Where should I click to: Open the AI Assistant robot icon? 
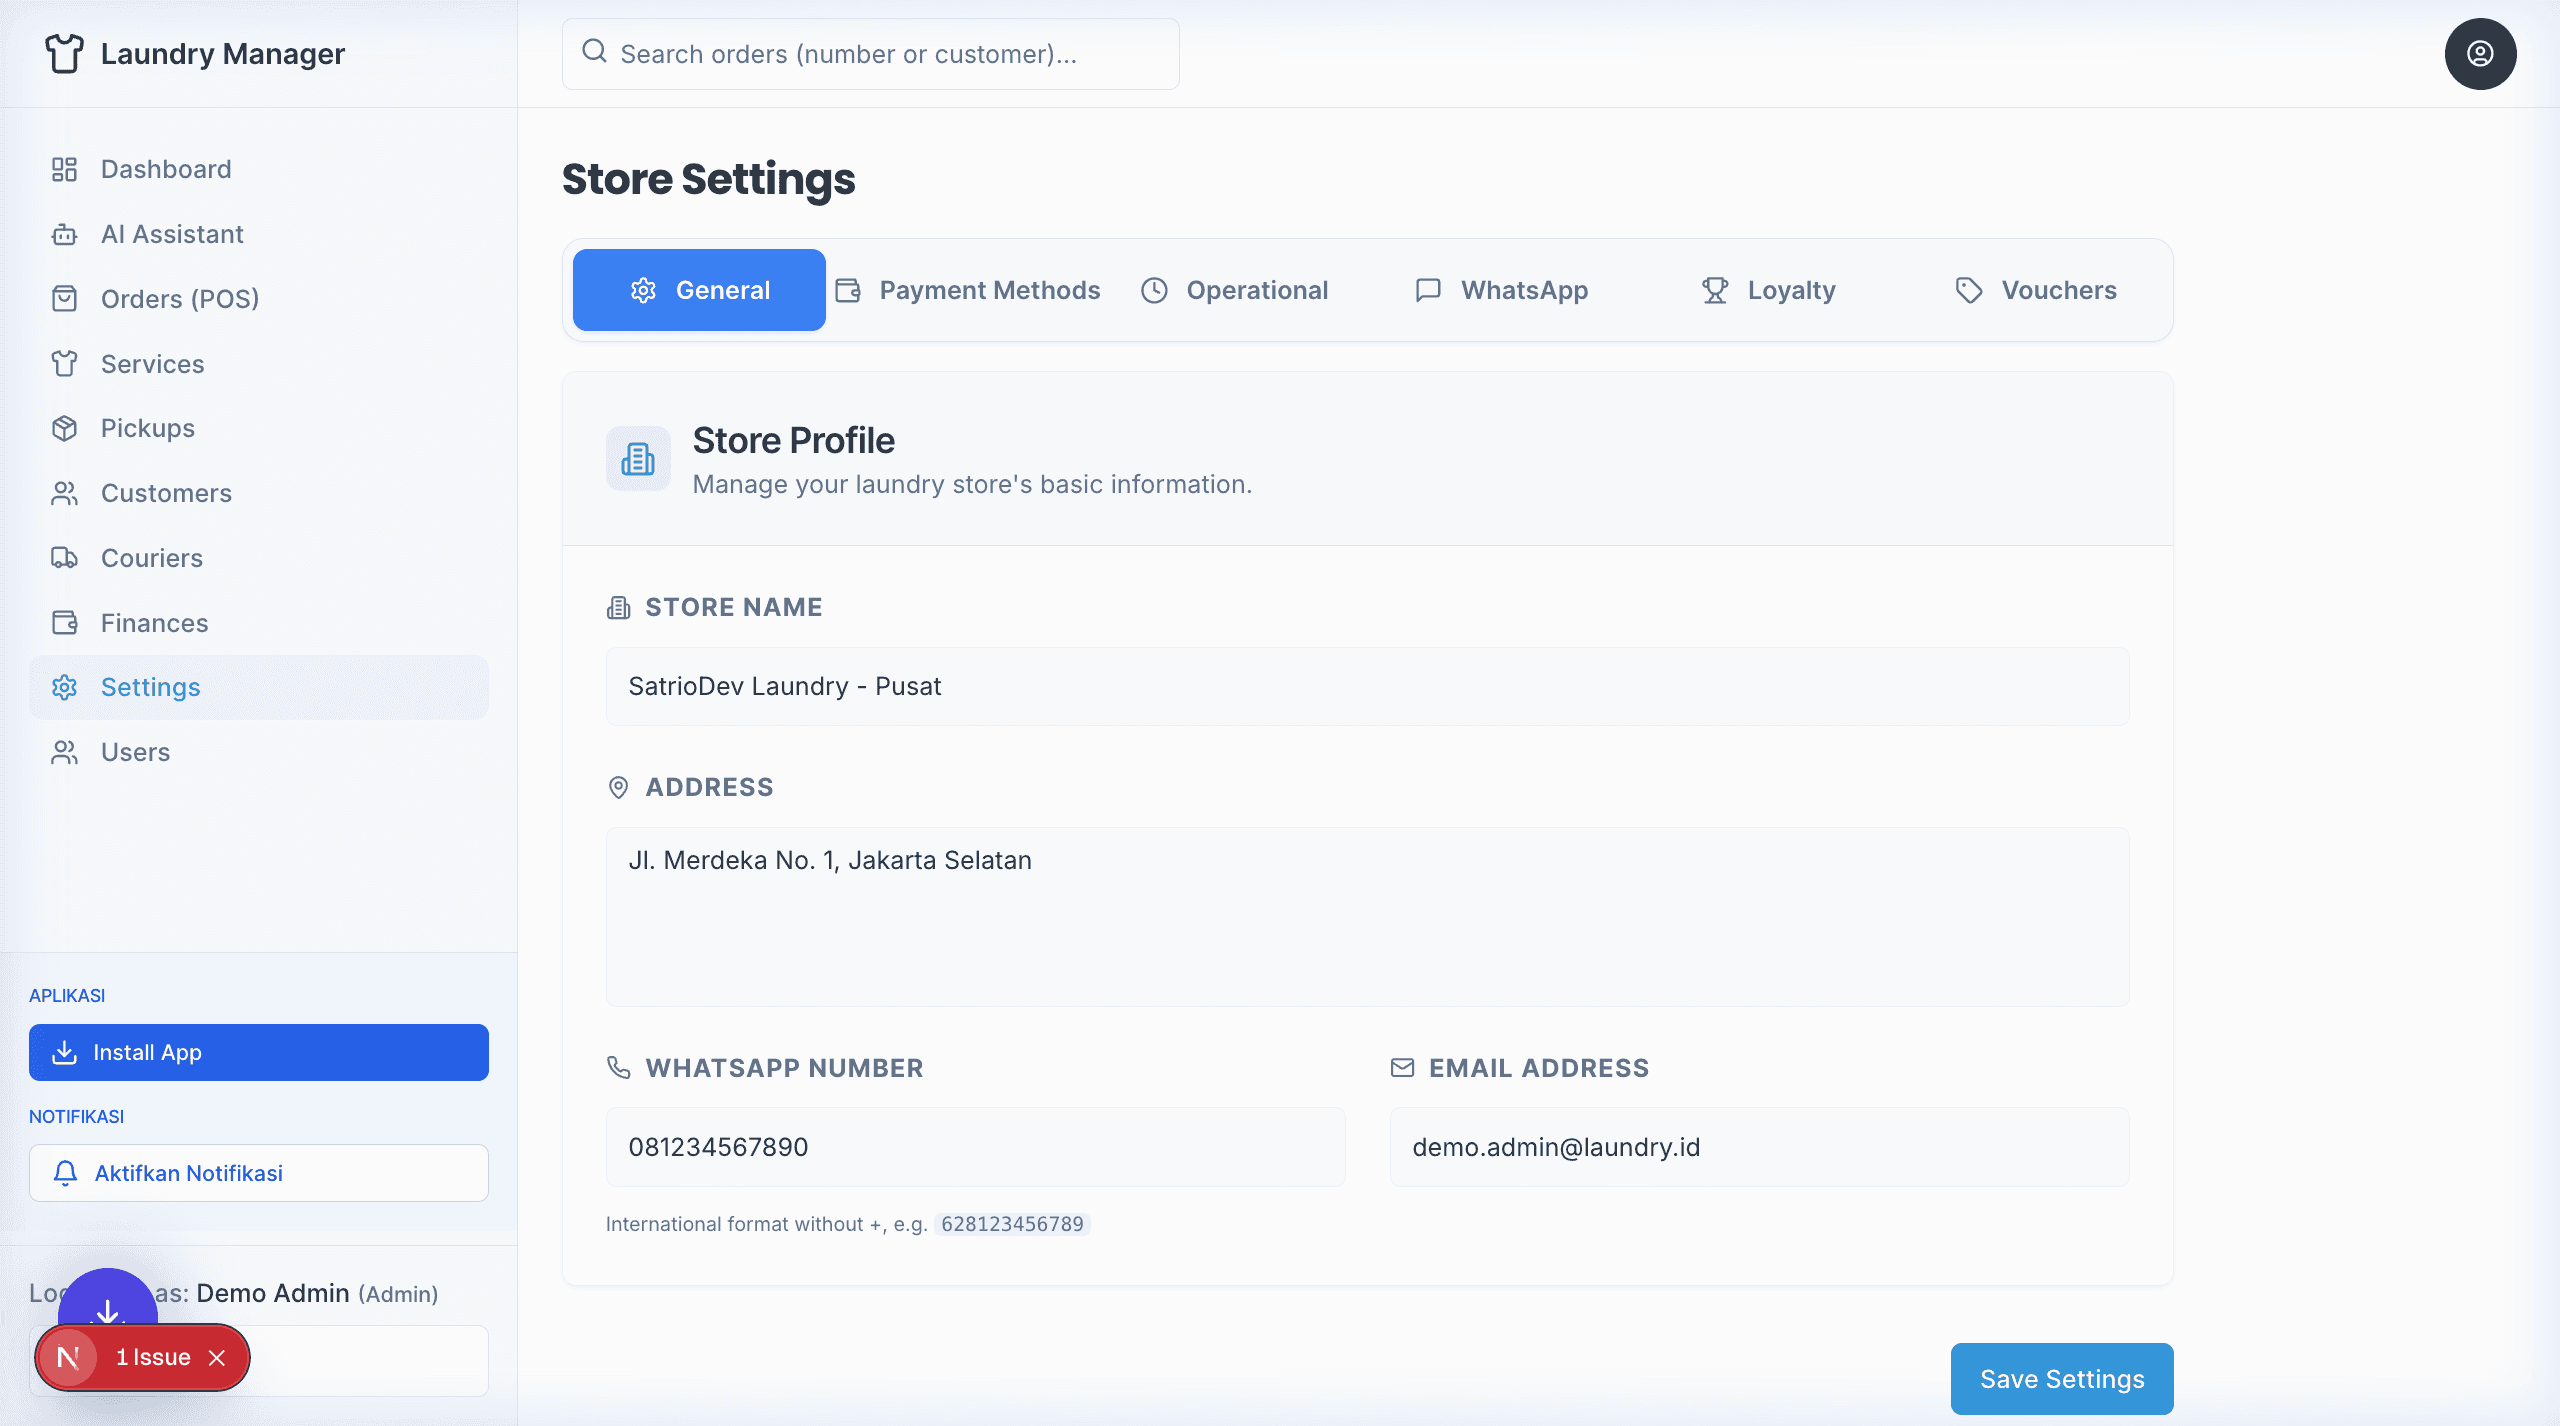[65, 234]
